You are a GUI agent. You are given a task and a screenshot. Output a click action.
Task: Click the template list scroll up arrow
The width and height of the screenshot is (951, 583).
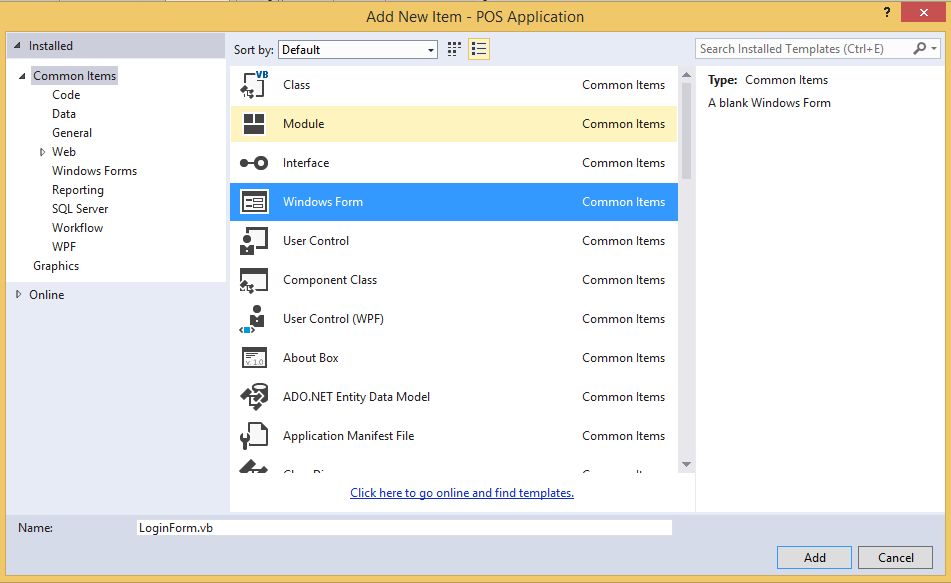pos(687,75)
